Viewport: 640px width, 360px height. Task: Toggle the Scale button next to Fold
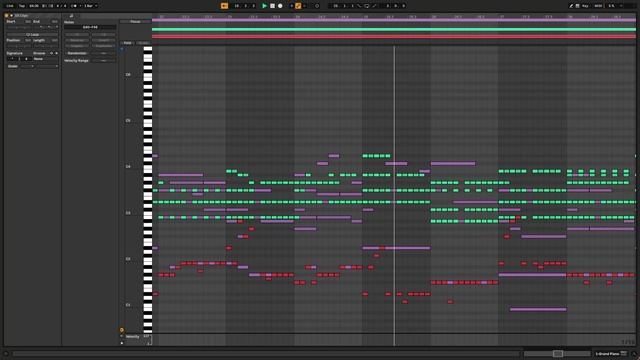pyautogui.click(x=143, y=42)
